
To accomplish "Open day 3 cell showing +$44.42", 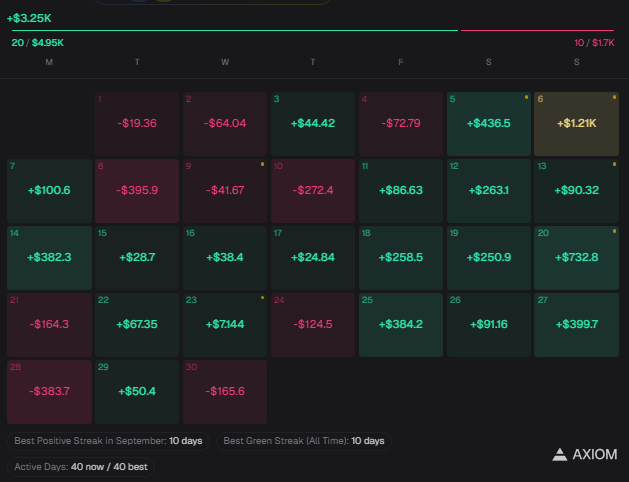I will point(313,124).
